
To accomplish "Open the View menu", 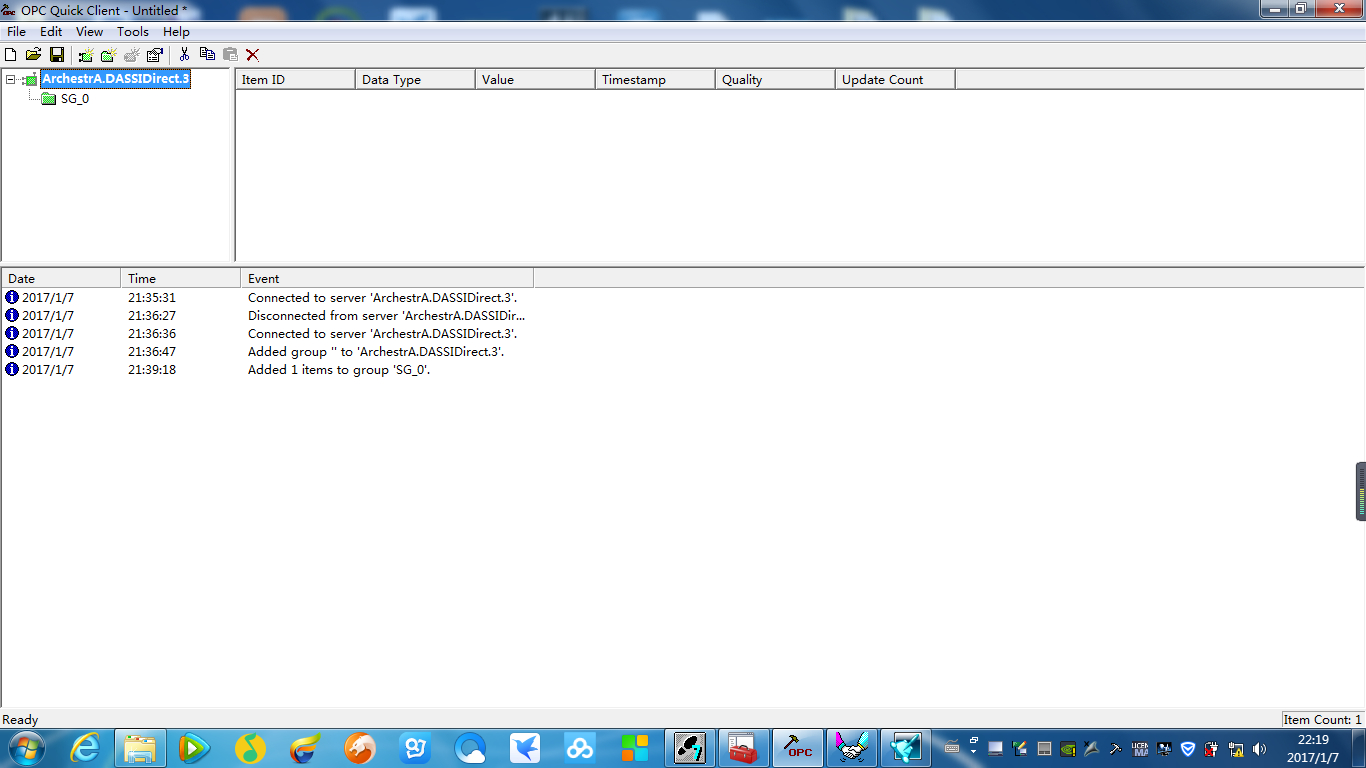I will [x=89, y=32].
